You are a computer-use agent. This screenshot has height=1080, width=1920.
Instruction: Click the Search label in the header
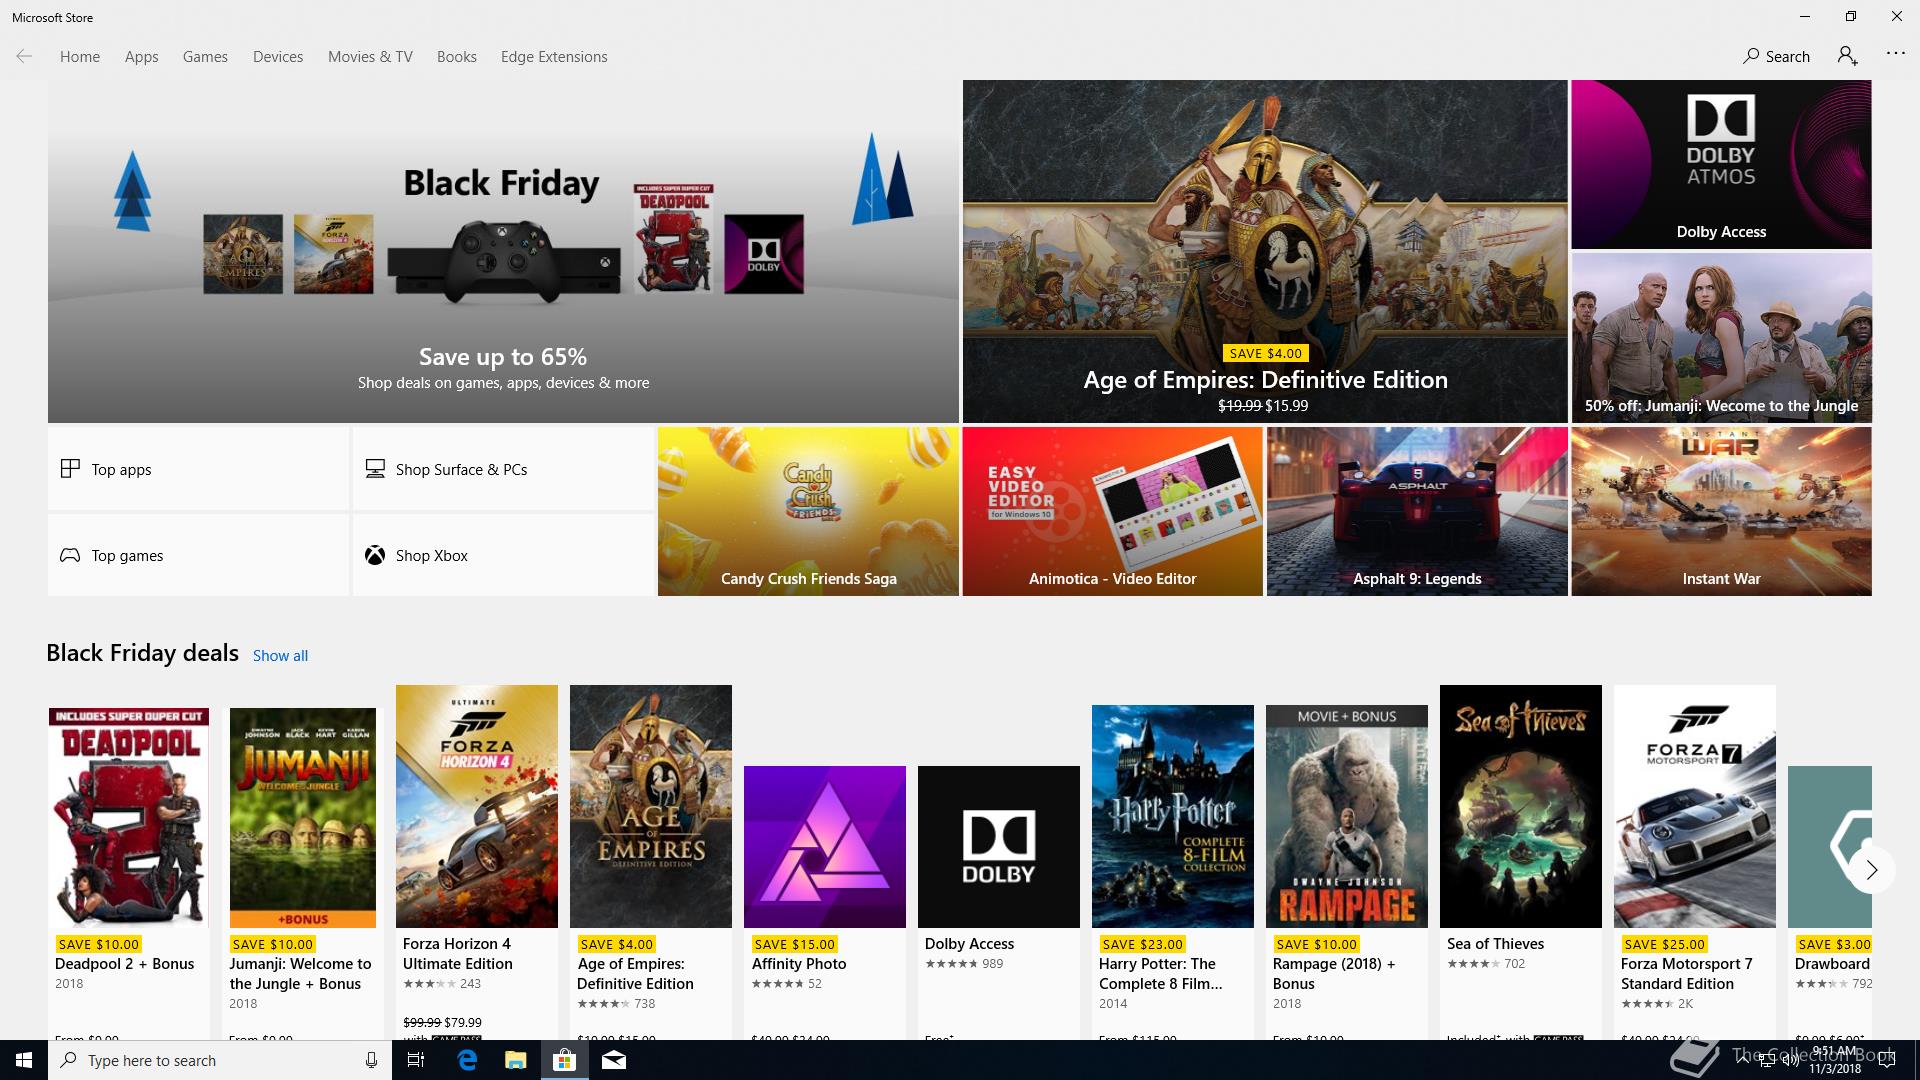[x=1787, y=57]
